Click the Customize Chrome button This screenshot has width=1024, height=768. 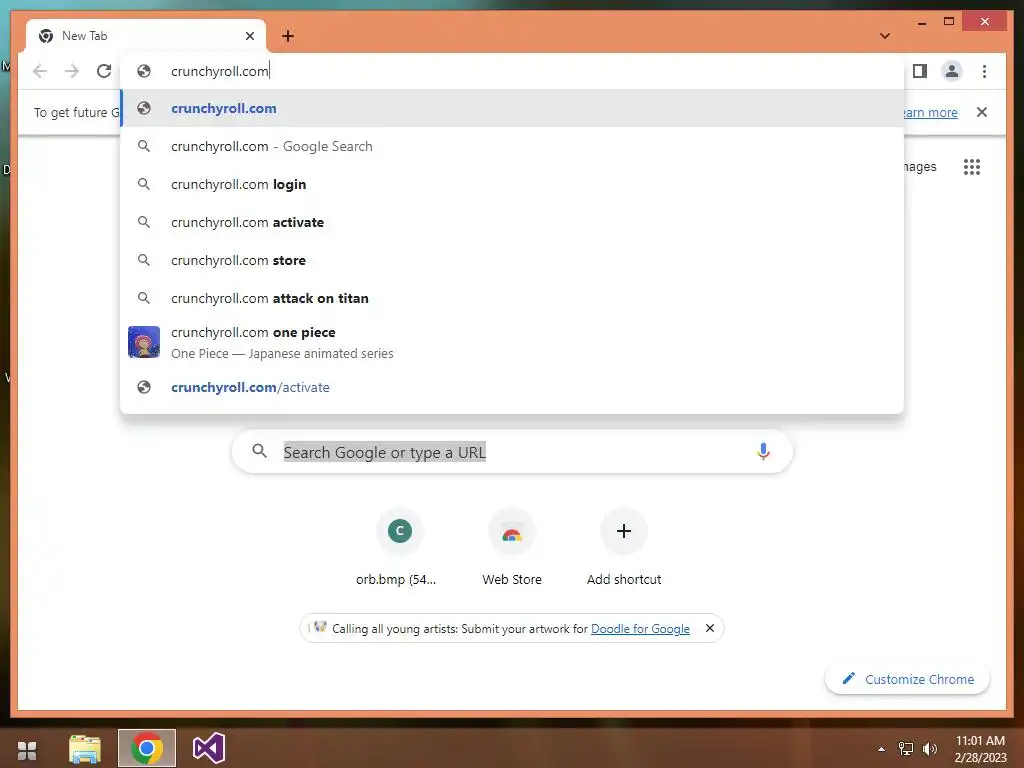[x=908, y=679]
